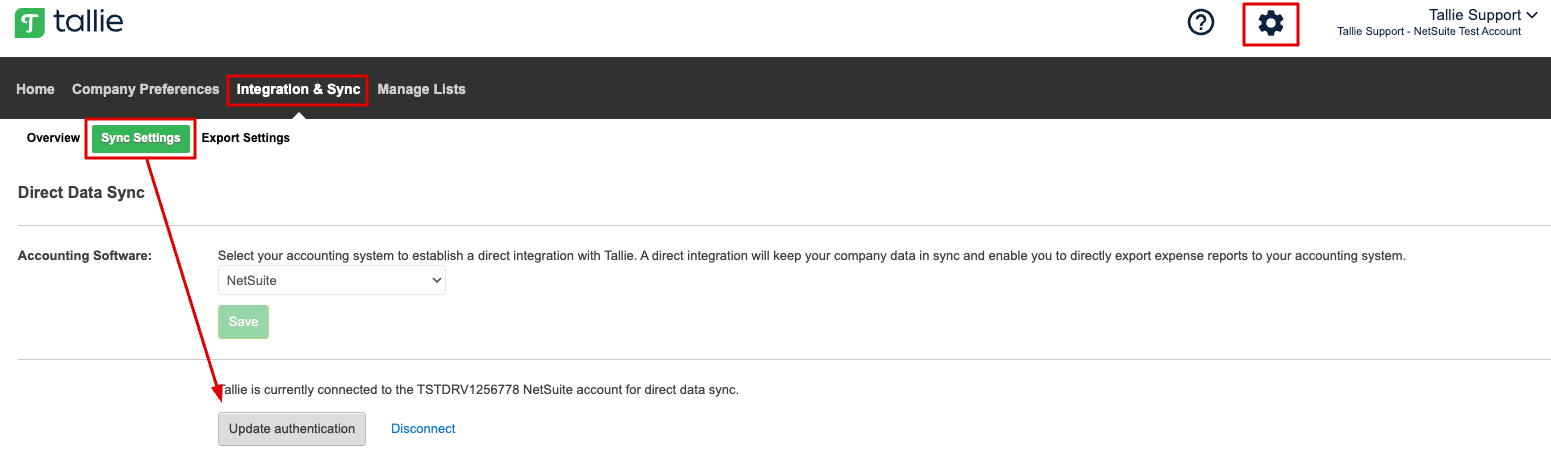The height and width of the screenshot is (457, 1551).
Task: Open the help question mark icon
Action: click(x=1200, y=22)
